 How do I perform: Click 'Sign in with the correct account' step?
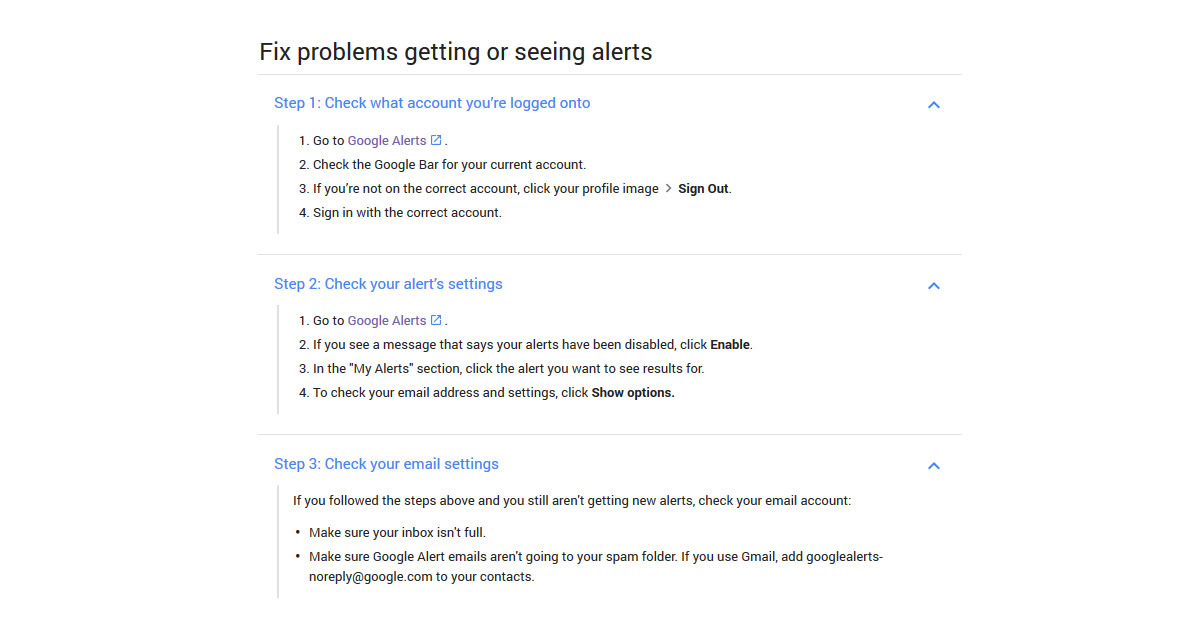(407, 213)
